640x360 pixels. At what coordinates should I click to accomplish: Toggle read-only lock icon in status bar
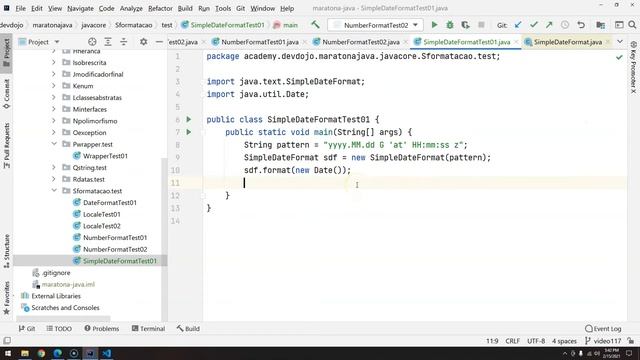click(x=631, y=340)
